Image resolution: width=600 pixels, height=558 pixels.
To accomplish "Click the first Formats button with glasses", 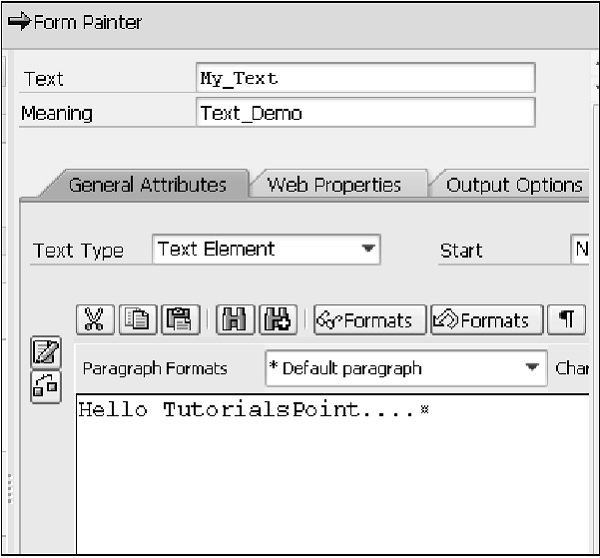I will point(369,320).
